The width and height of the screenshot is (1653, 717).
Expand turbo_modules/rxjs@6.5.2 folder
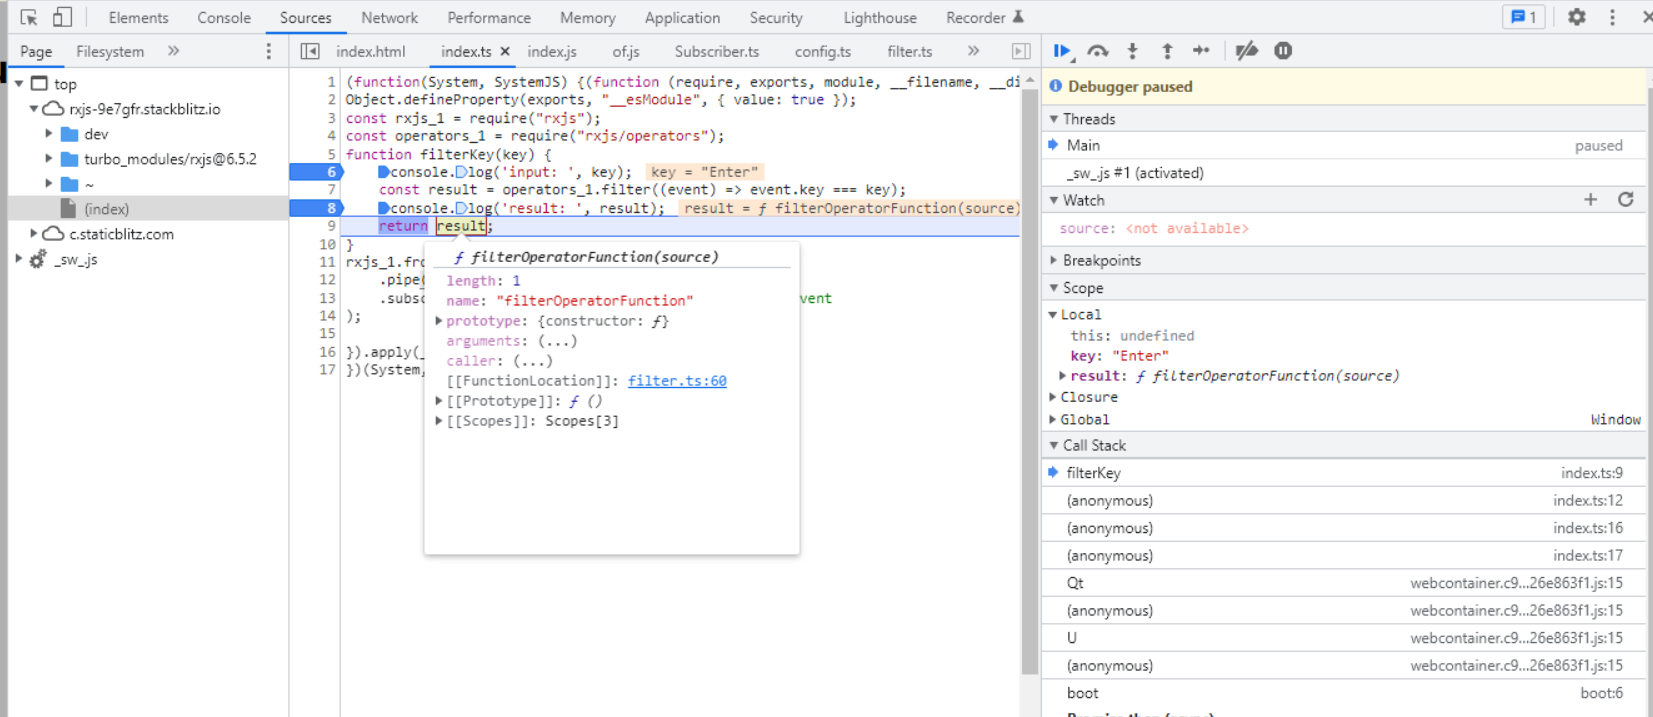coord(49,159)
